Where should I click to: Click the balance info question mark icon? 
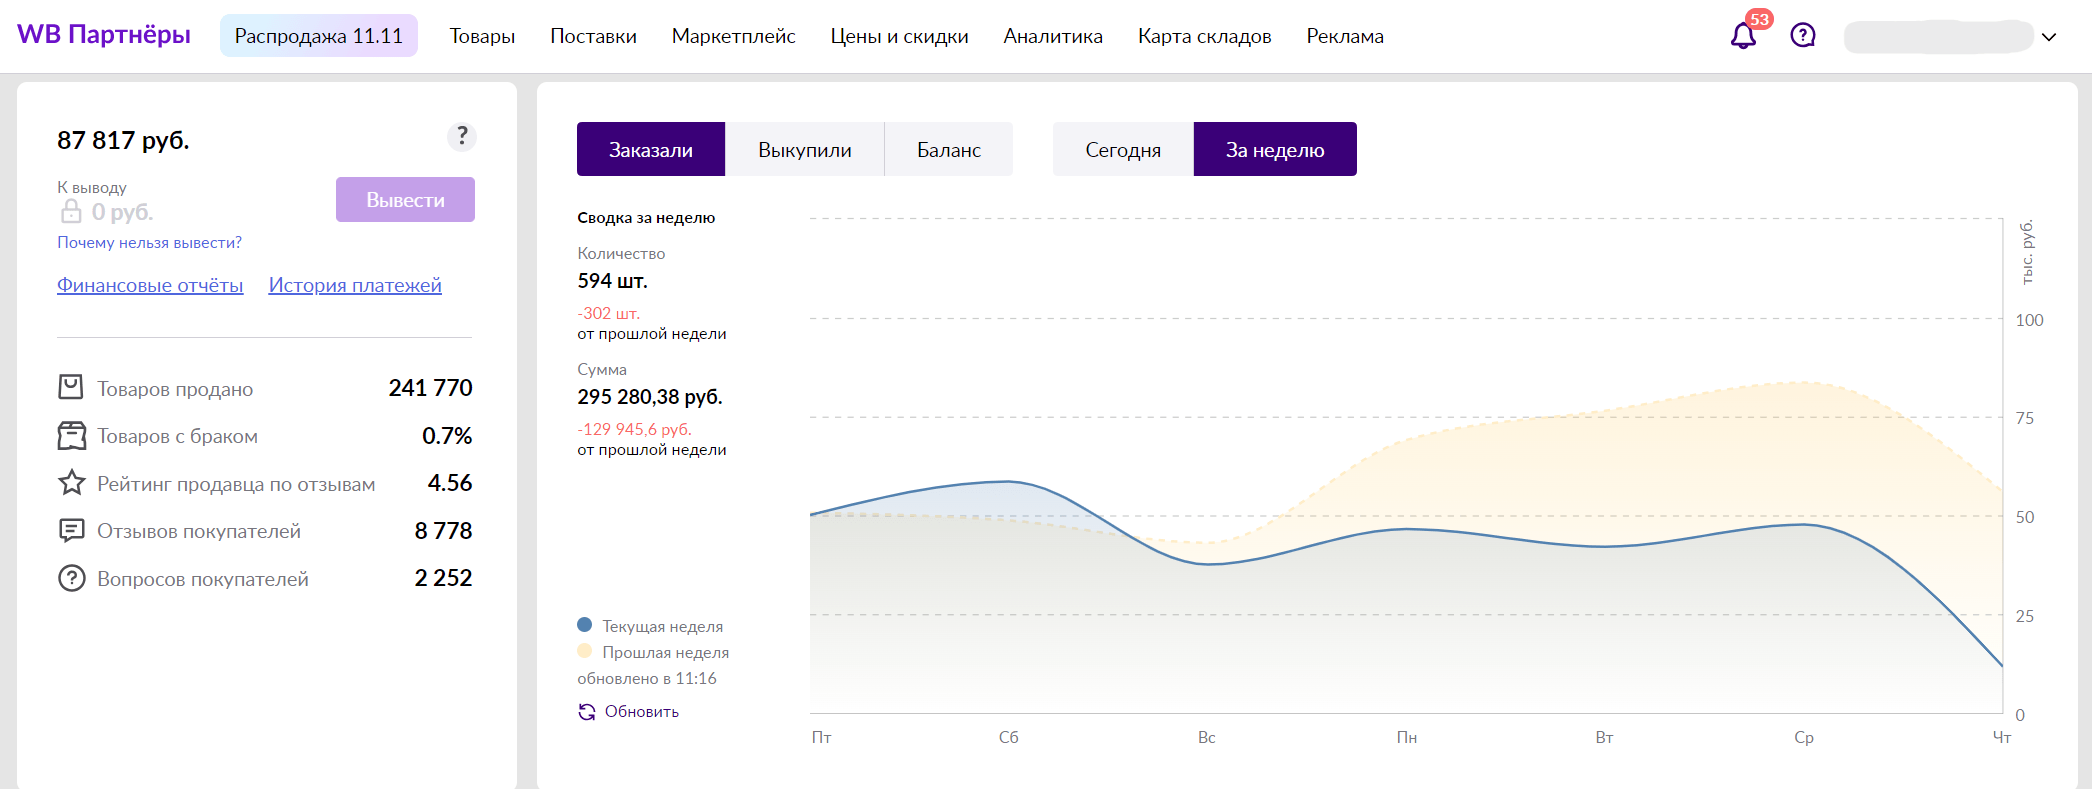461,136
